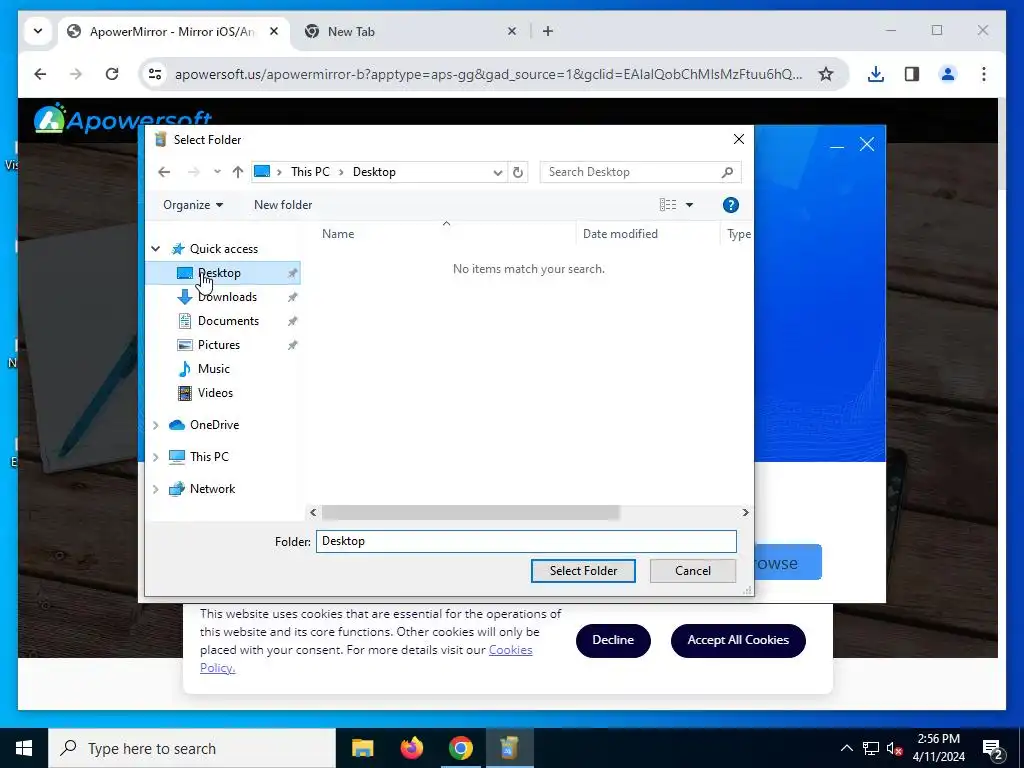Open the Cookies Policy link

click(x=510, y=650)
